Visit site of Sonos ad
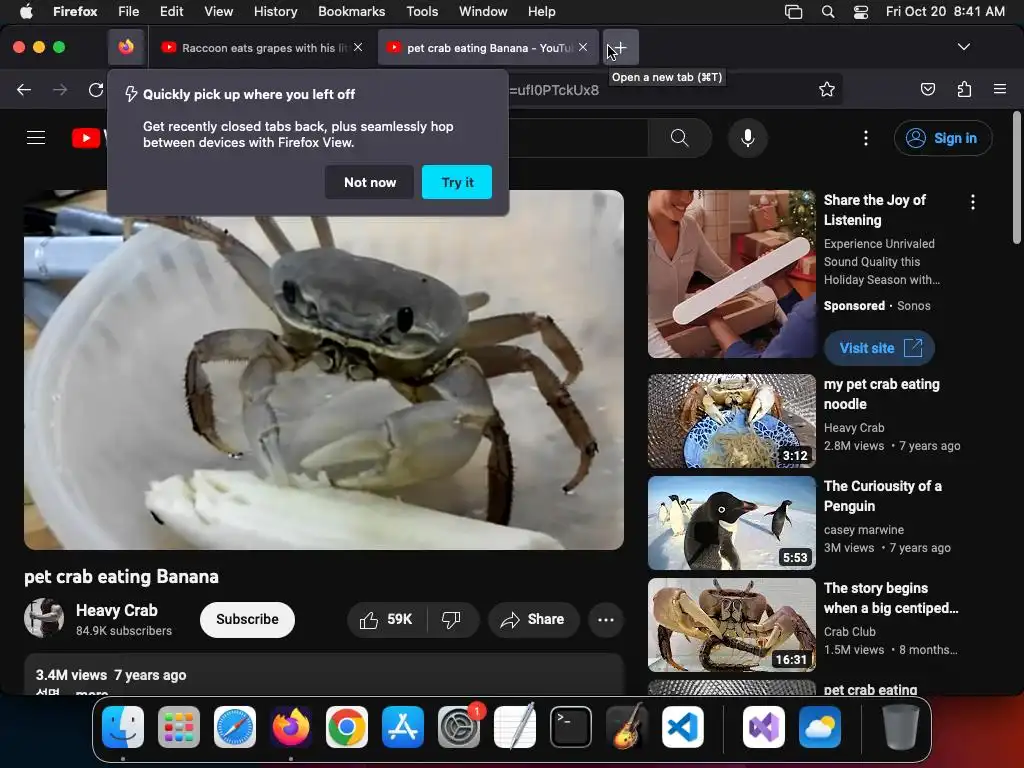1024x768 pixels. tap(879, 348)
